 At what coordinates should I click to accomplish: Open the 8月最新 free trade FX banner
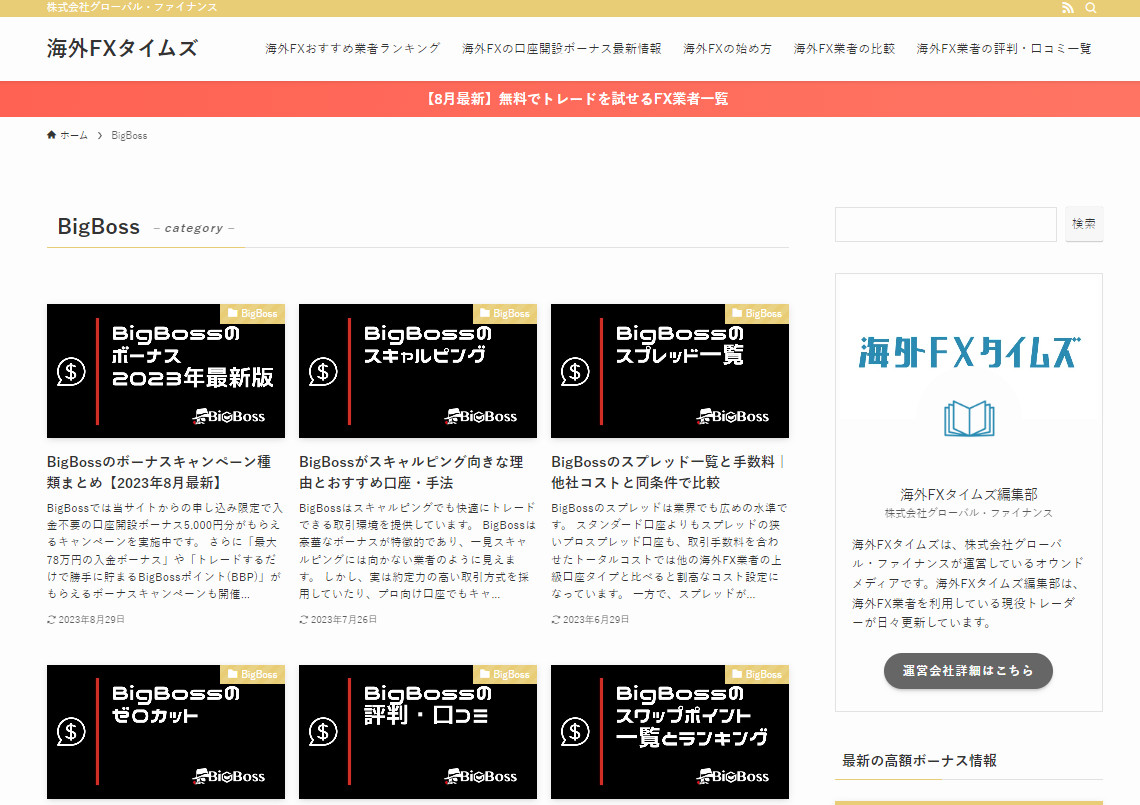click(x=570, y=99)
